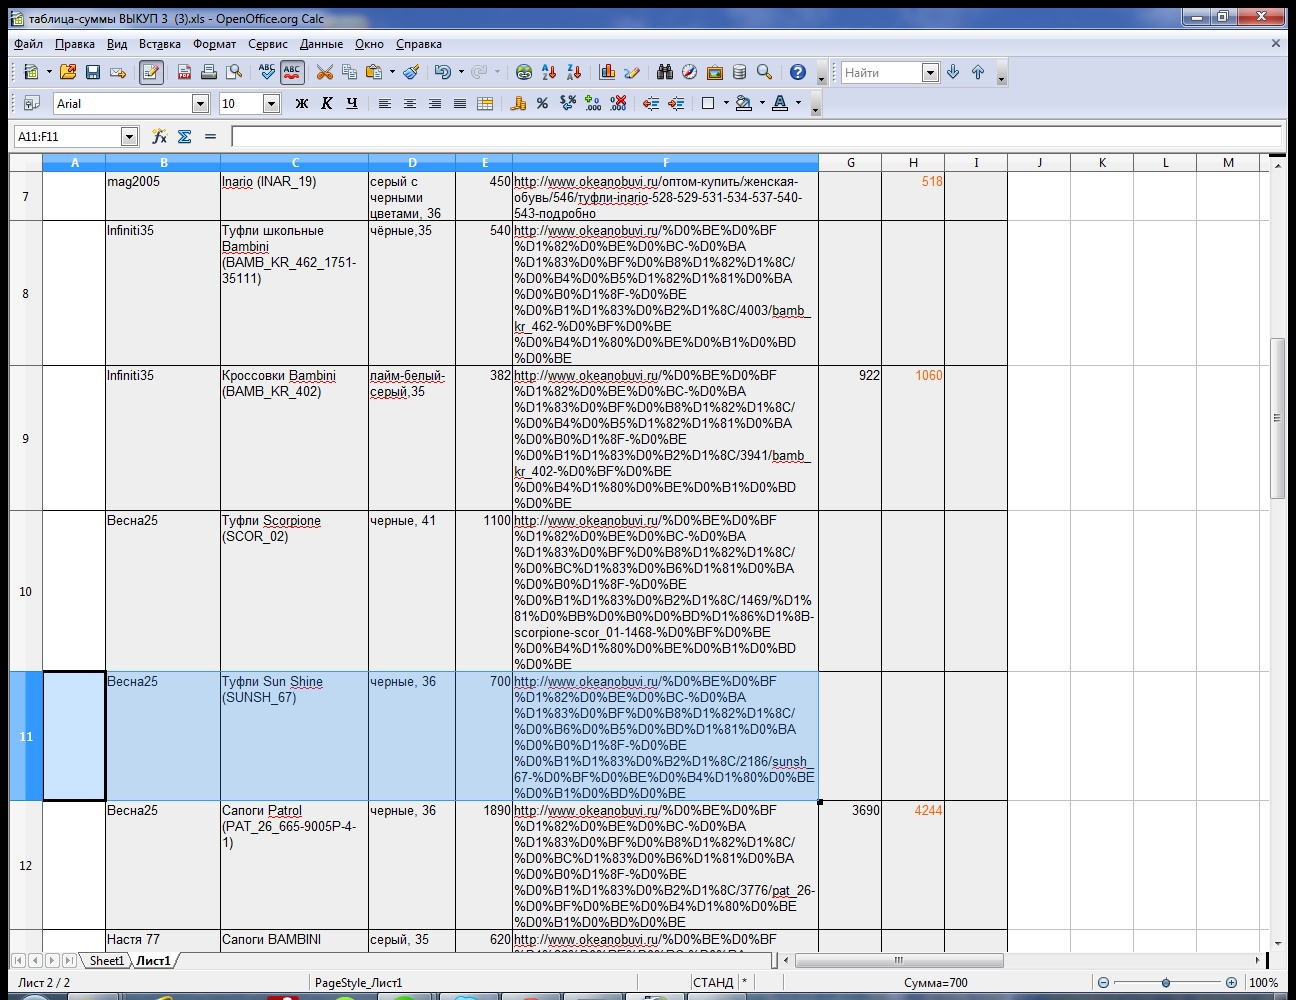Apply Percent number format icon

543,103
